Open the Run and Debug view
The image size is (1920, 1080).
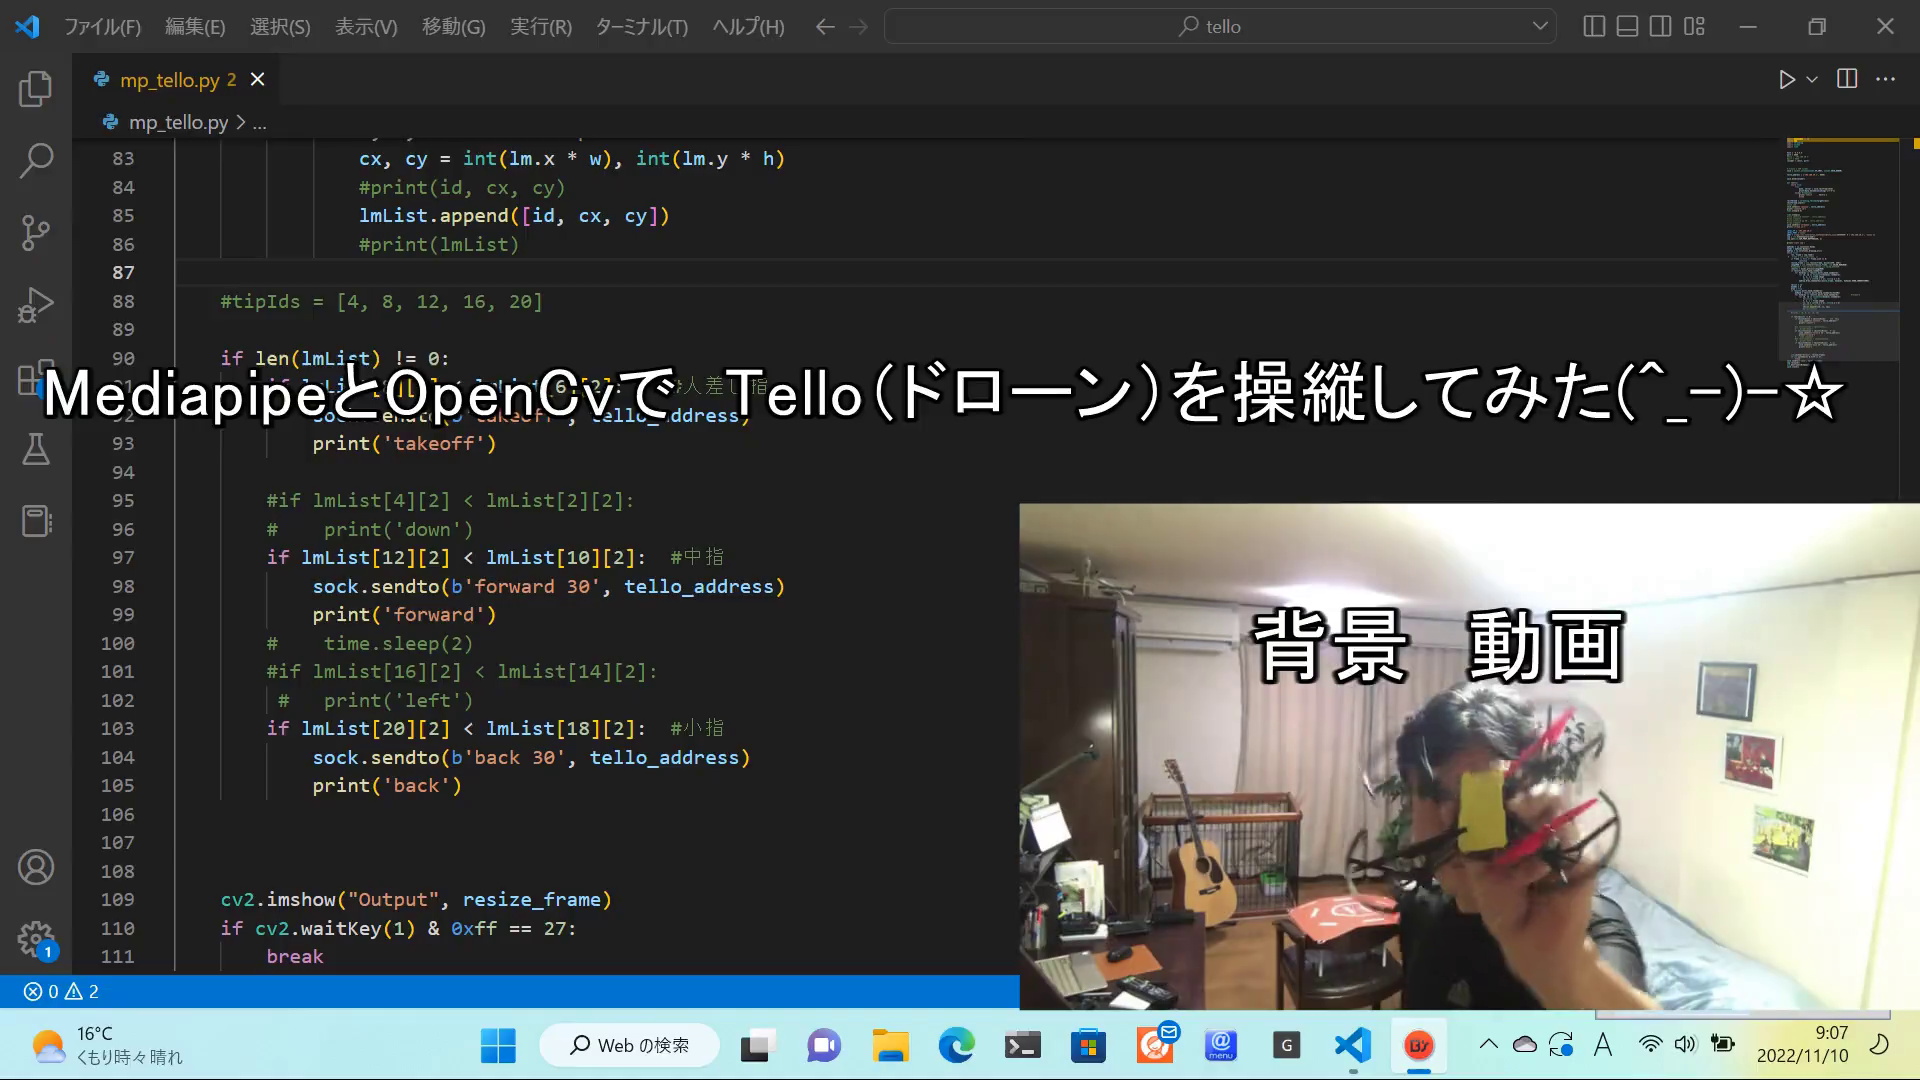(36, 305)
